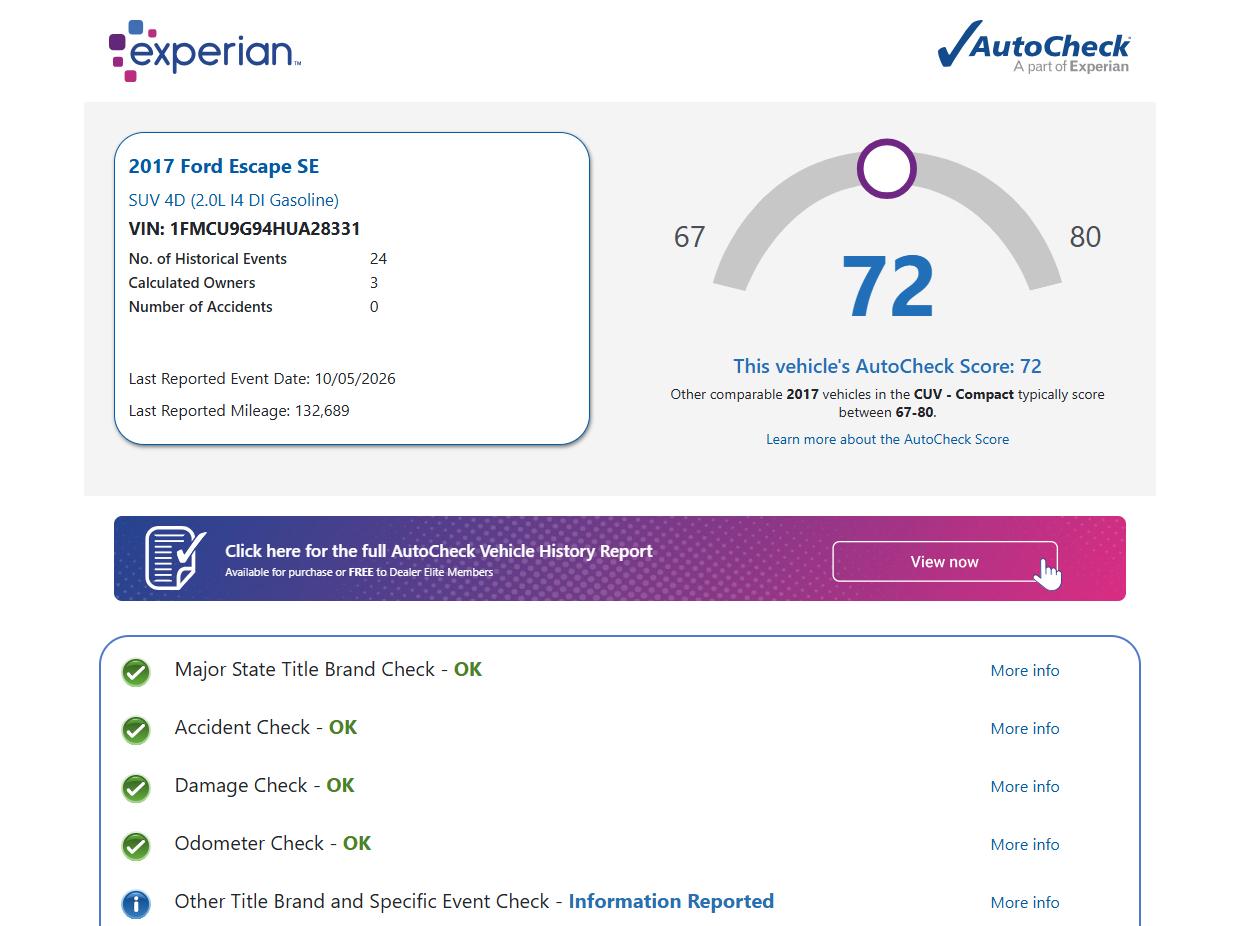Click the VIN 1FMCU9G94HUA28331 text
The width and height of the screenshot is (1233, 926).
(x=245, y=229)
